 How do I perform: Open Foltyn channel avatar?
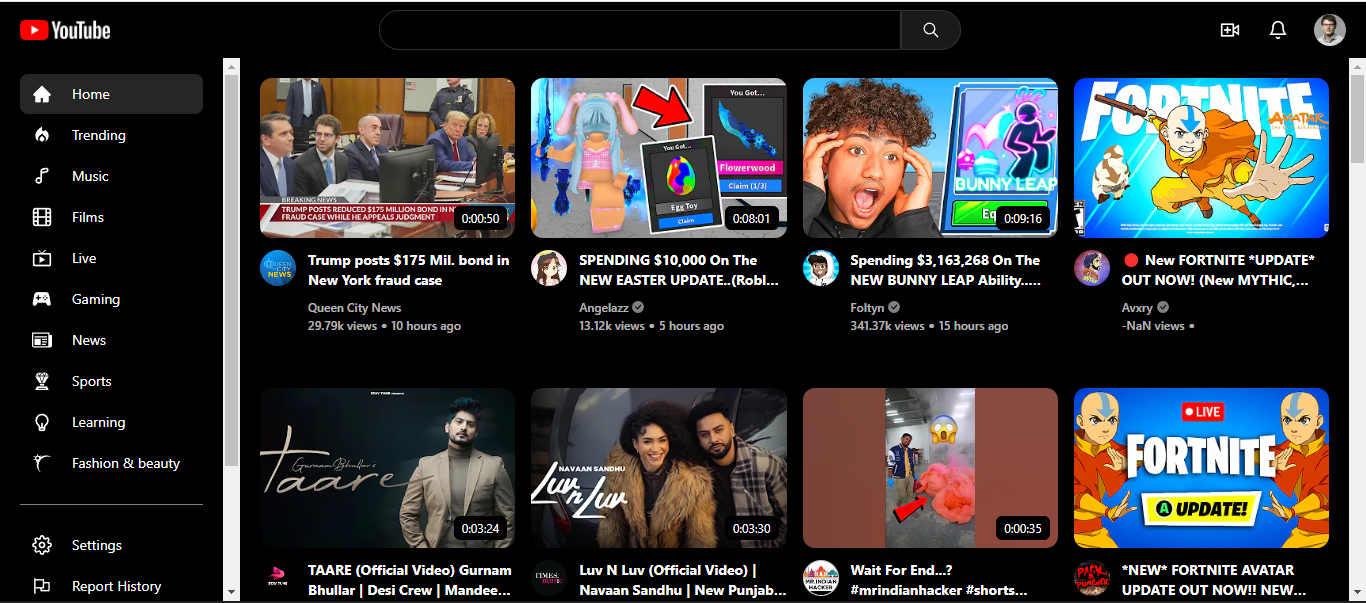pyautogui.click(x=821, y=268)
